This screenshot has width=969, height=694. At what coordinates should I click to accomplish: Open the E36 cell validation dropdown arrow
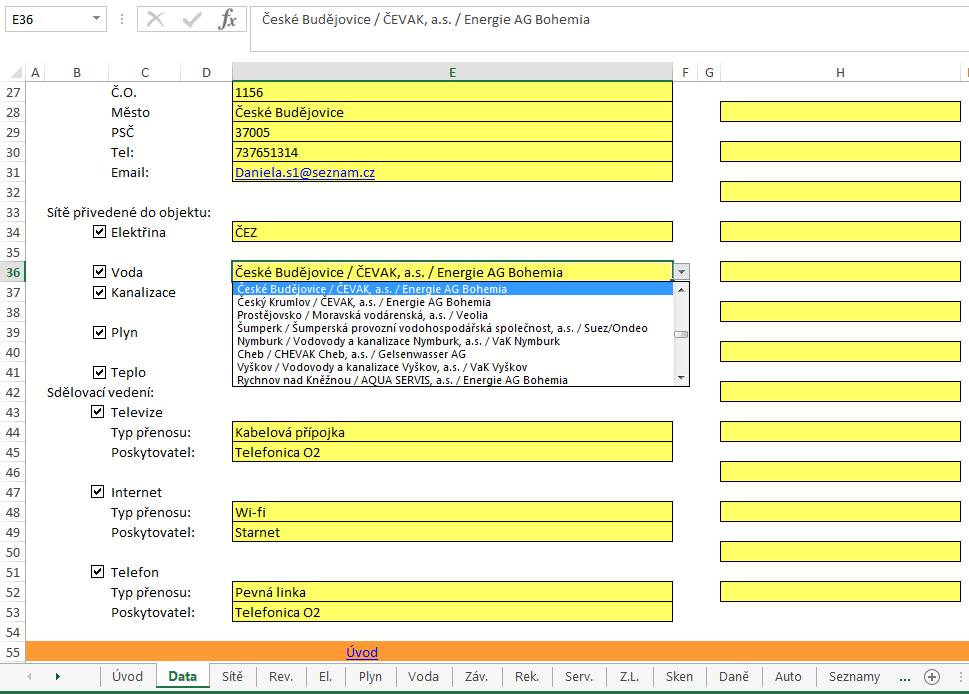pos(681,272)
